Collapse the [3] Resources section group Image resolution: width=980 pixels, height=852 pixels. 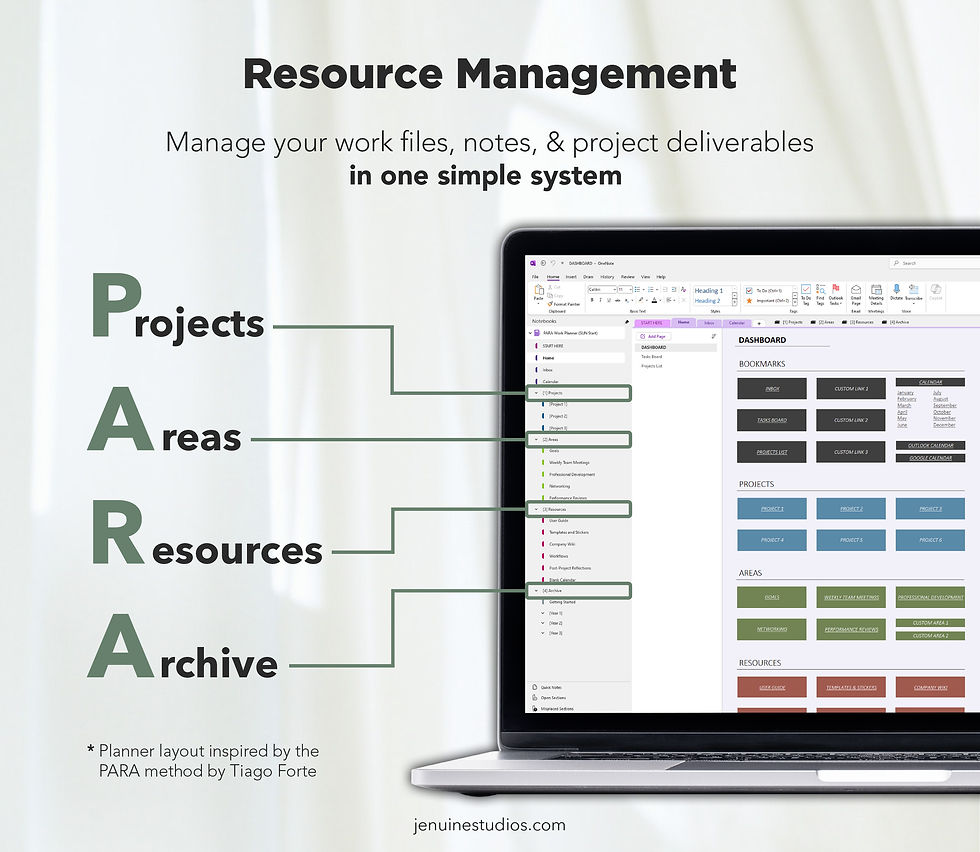click(x=536, y=509)
